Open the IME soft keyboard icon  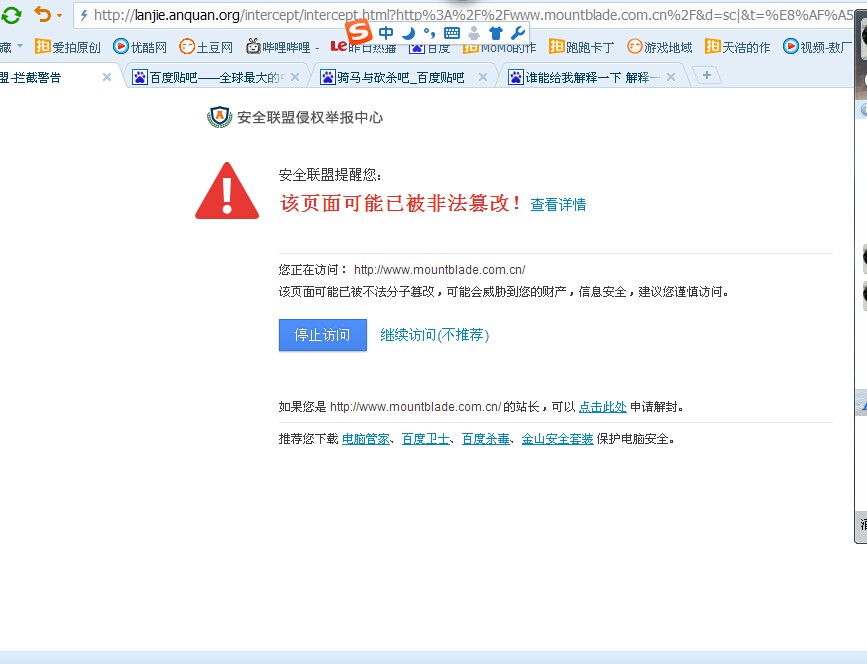click(452, 34)
